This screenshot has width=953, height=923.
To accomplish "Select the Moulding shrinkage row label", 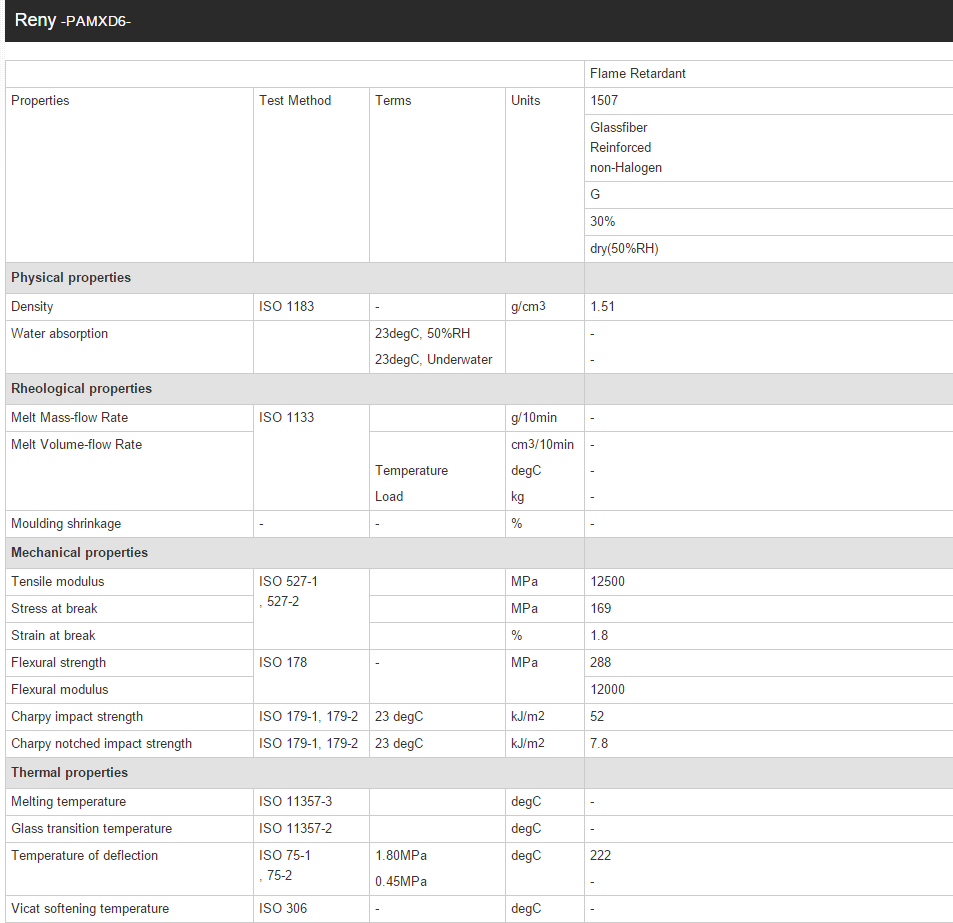I will [x=66, y=524].
